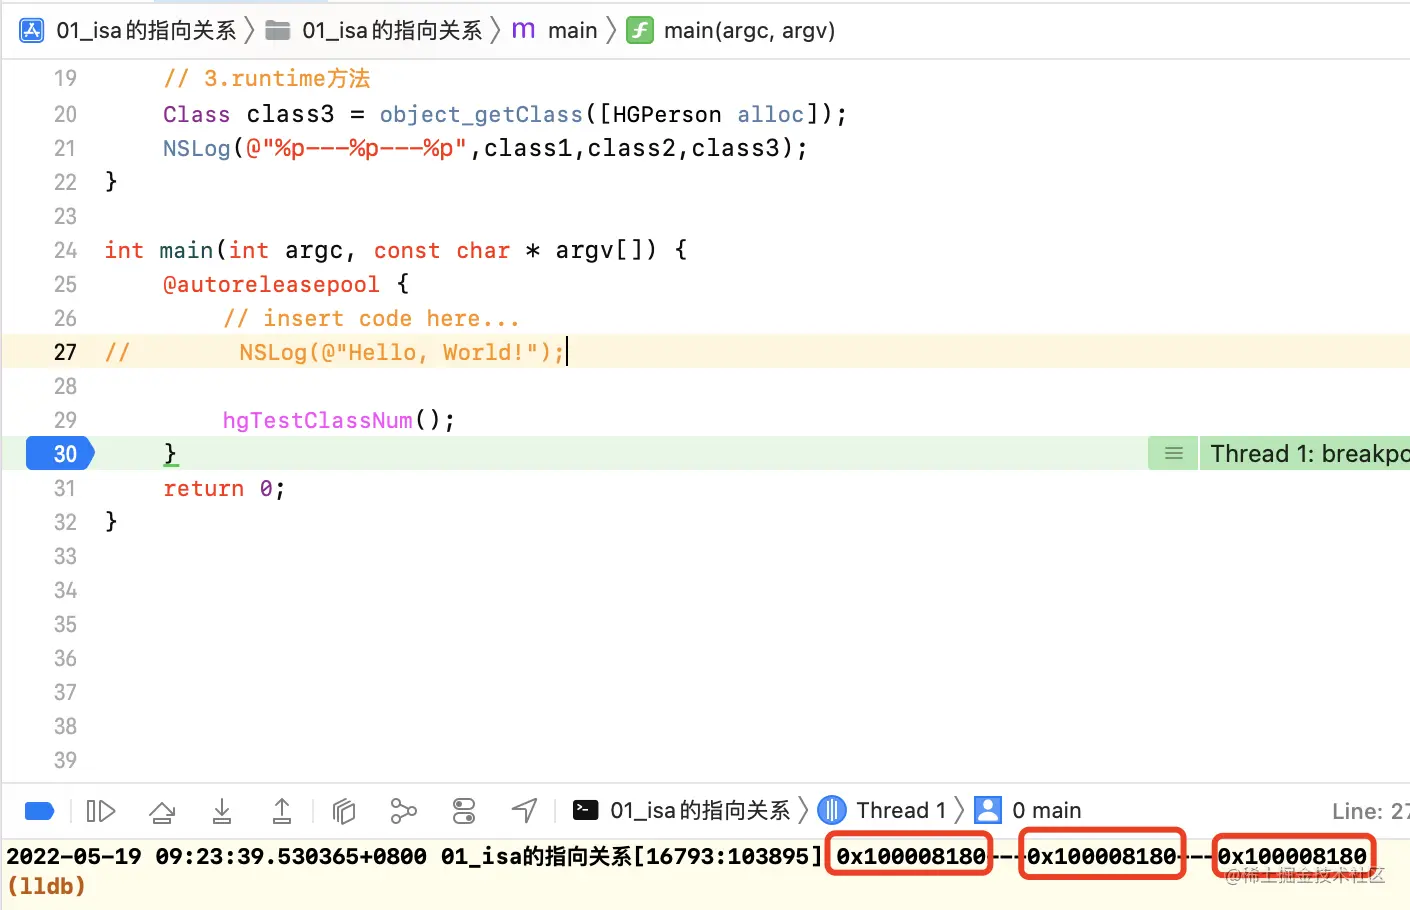
Task: Click the object_getClass function name
Action: 481,114
